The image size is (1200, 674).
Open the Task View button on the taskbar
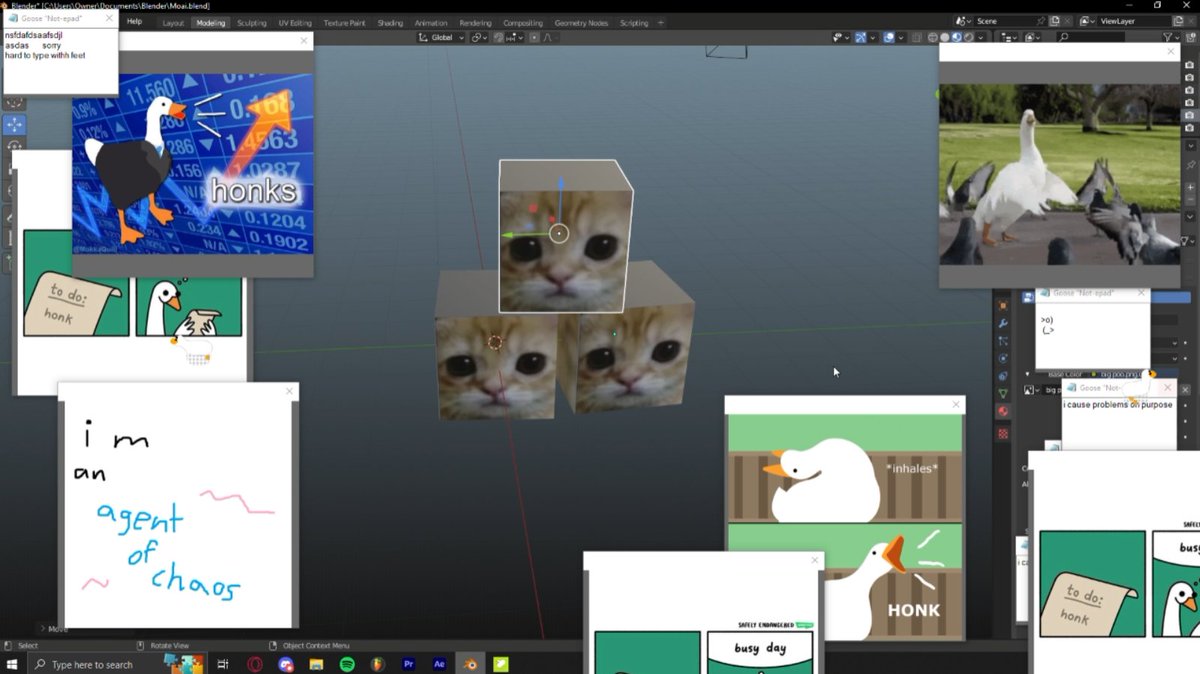(x=223, y=664)
